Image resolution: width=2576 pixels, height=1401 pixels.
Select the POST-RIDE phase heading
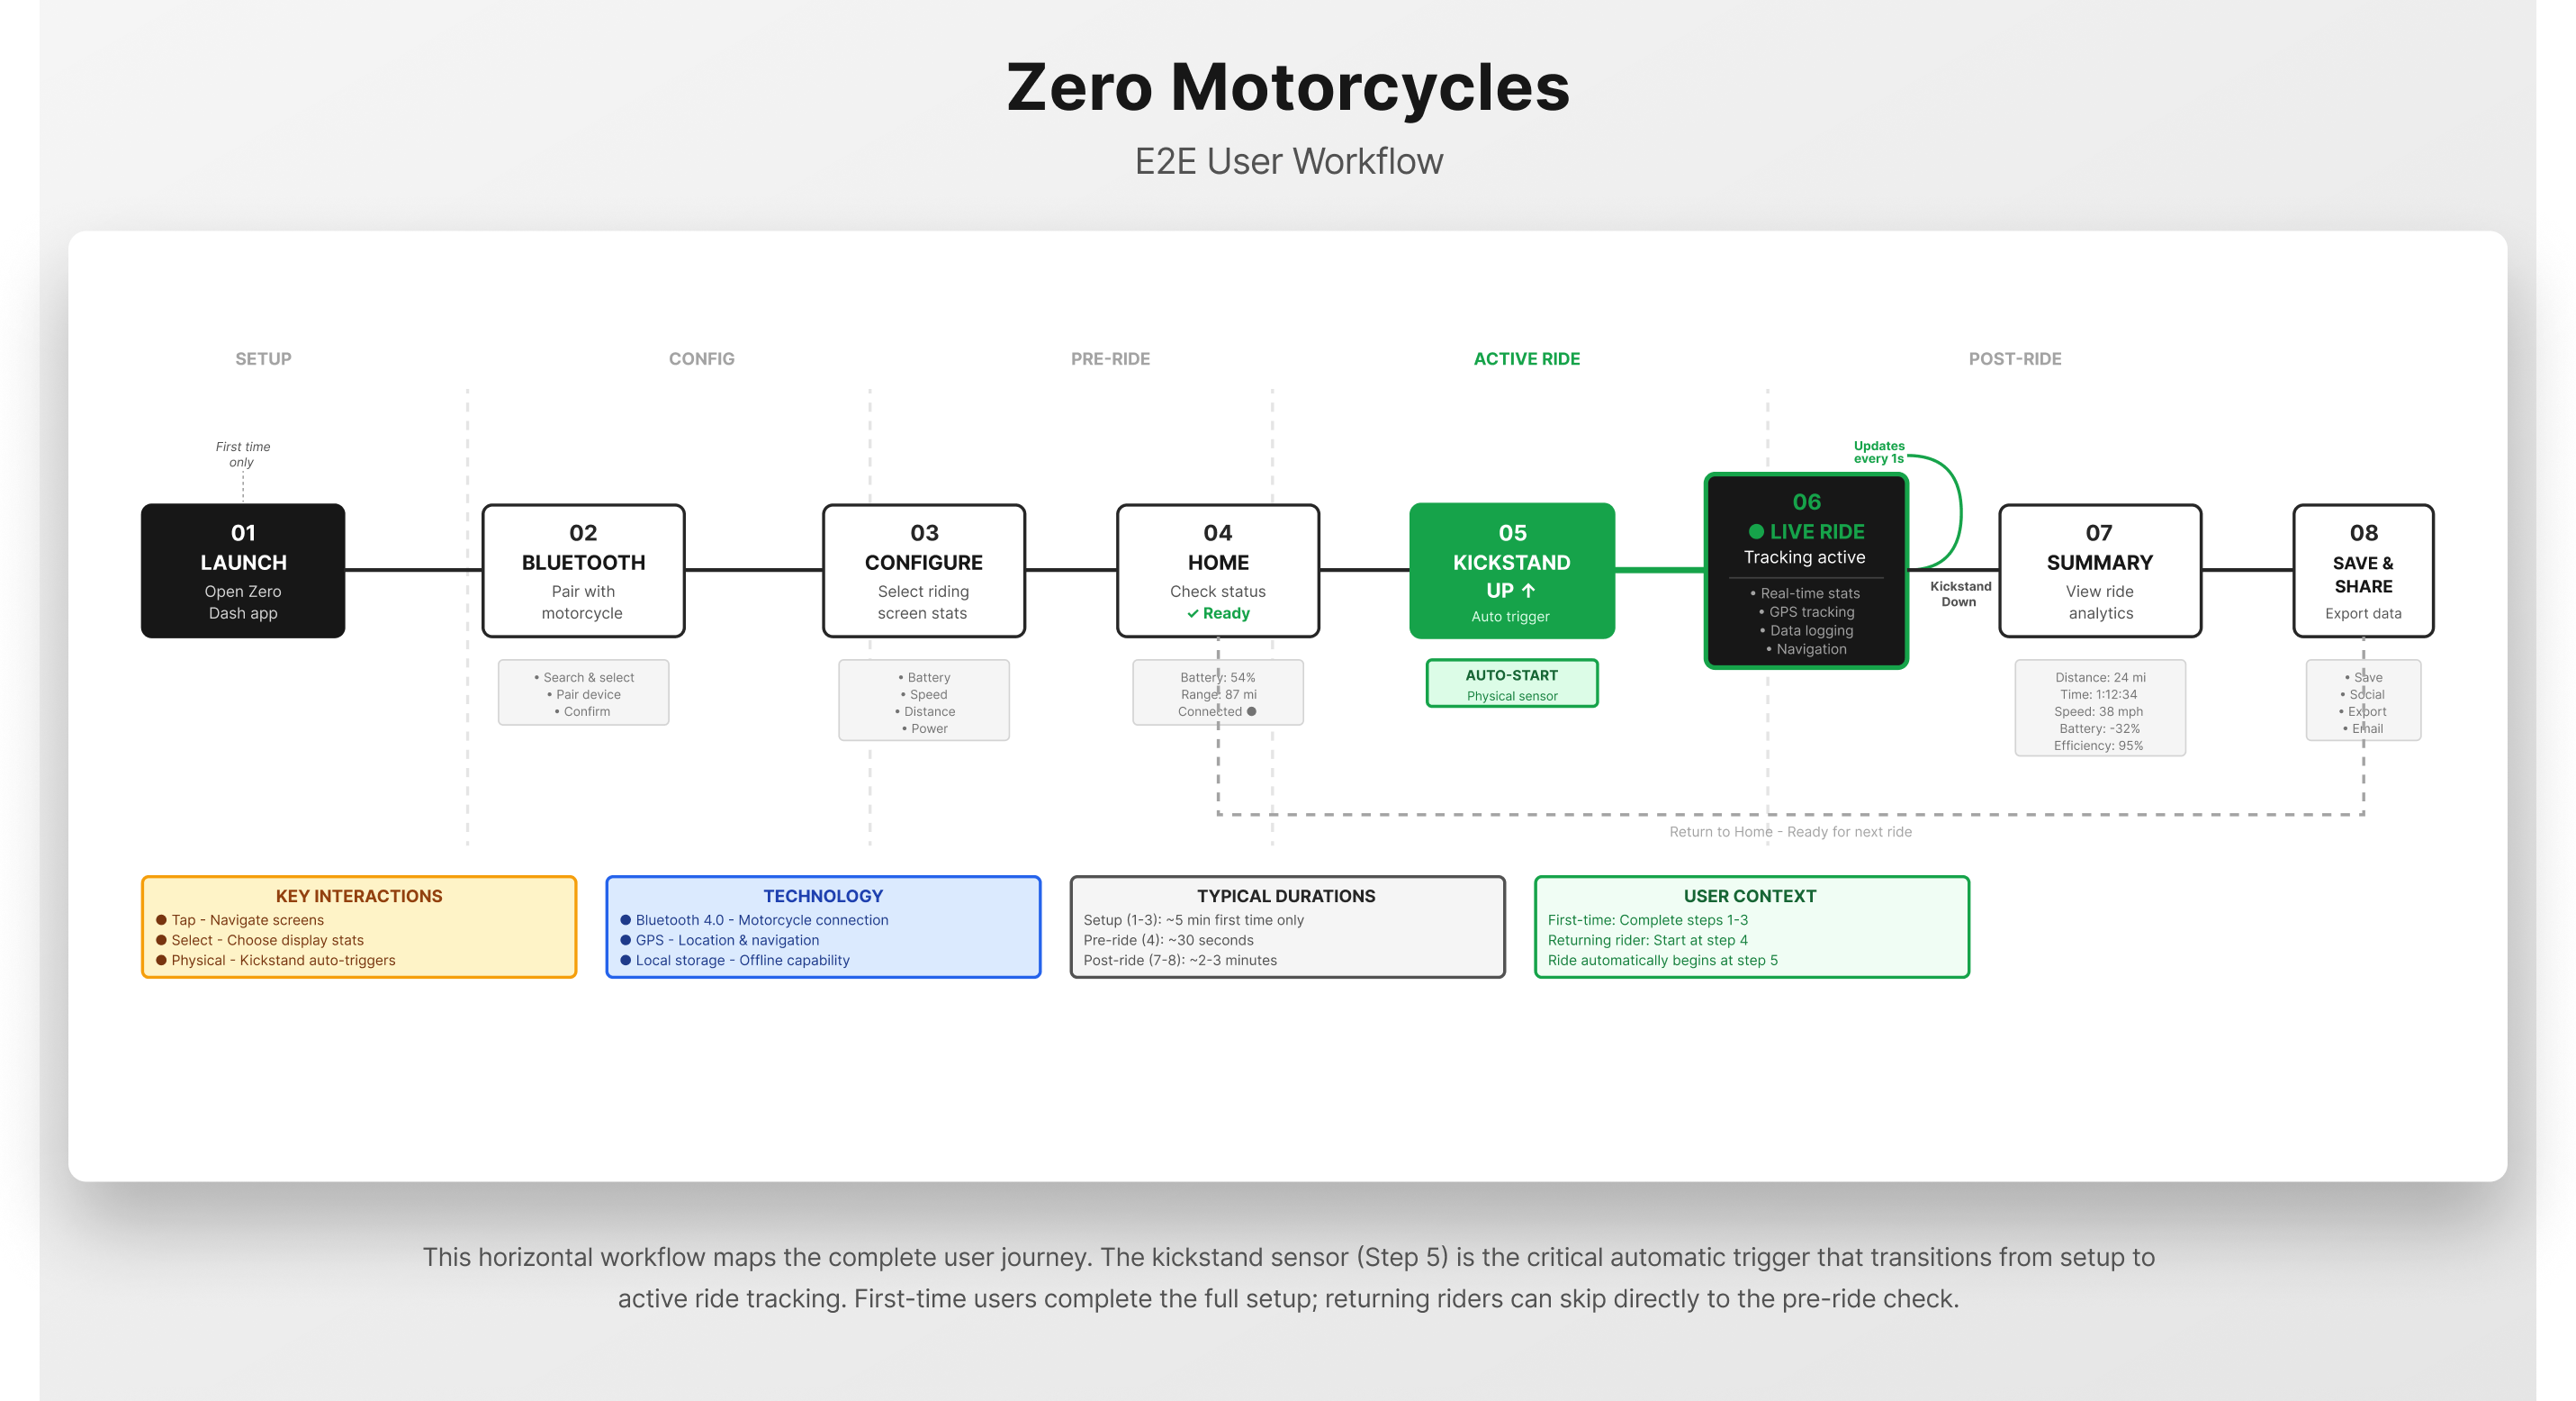tap(2016, 358)
